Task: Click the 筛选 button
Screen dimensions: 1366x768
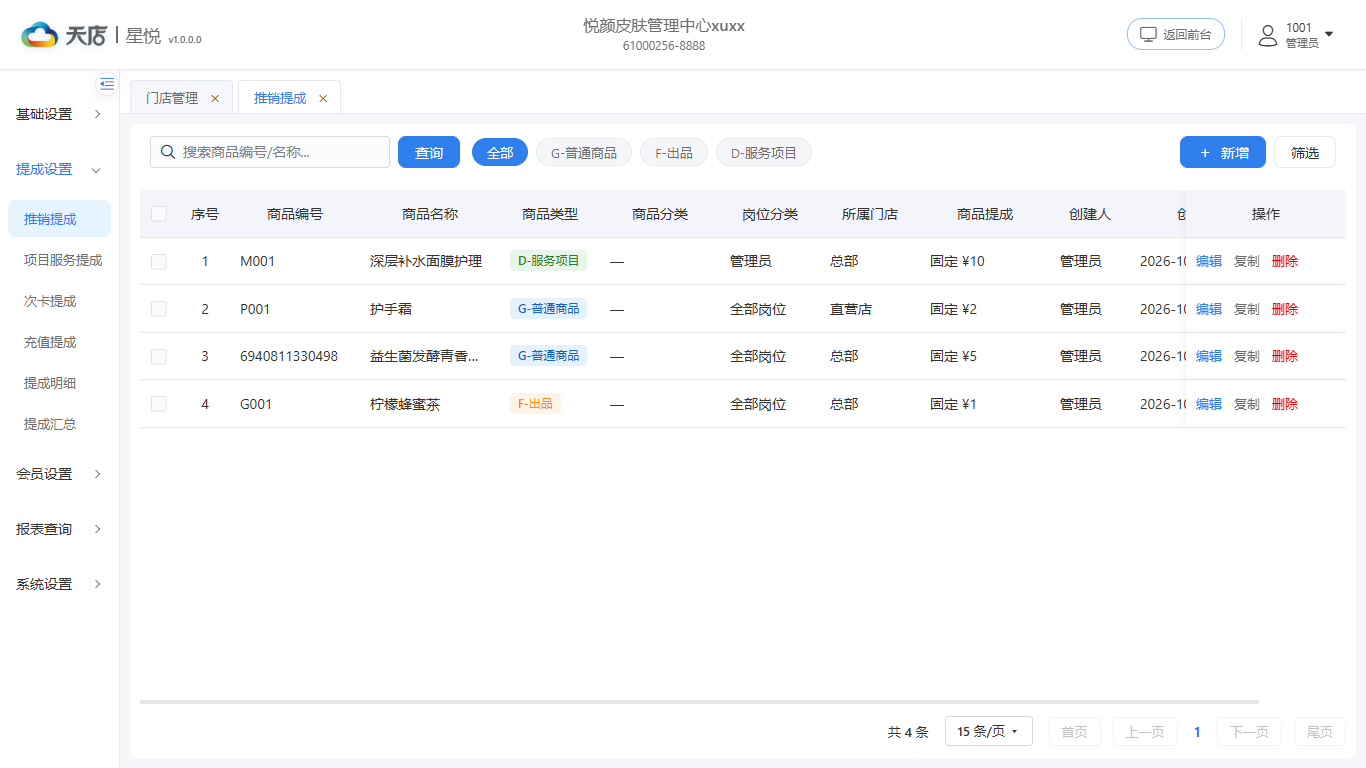Action: tap(1305, 152)
